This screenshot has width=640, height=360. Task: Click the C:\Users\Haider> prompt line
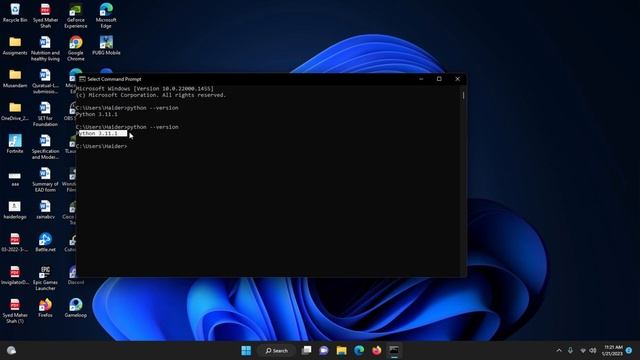tap(102, 146)
